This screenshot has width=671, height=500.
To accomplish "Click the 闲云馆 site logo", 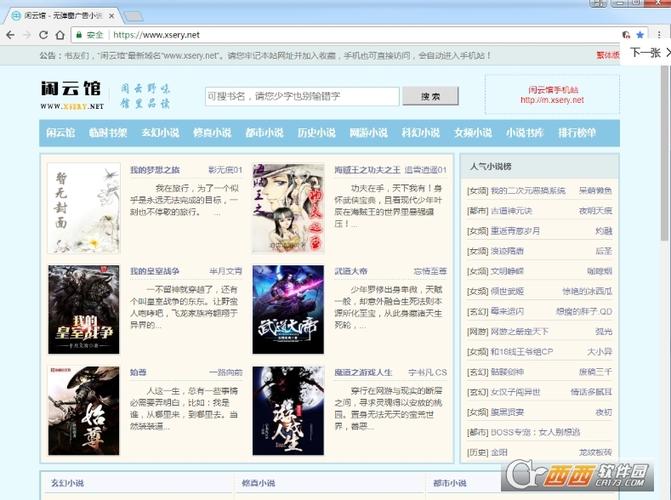I will [x=72, y=95].
